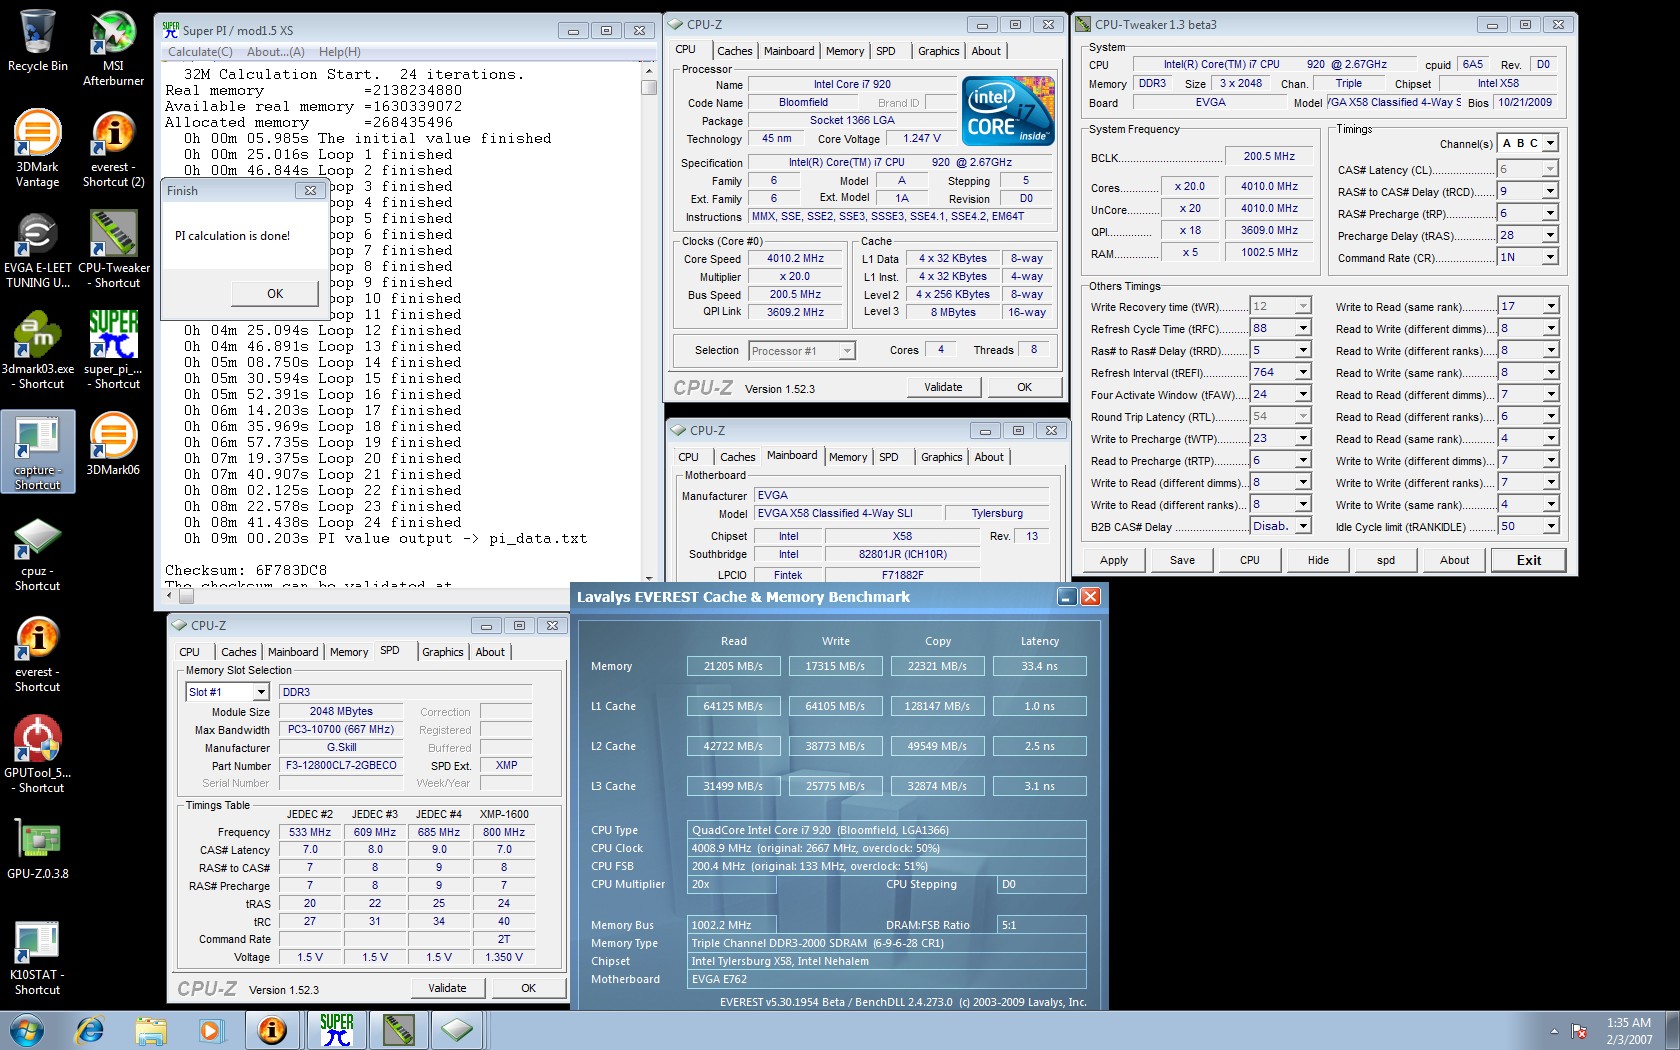Switch to the CPU-Z taskbar button
Image resolution: width=1680 pixels, height=1050 pixels.
click(x=459, y=1030)
